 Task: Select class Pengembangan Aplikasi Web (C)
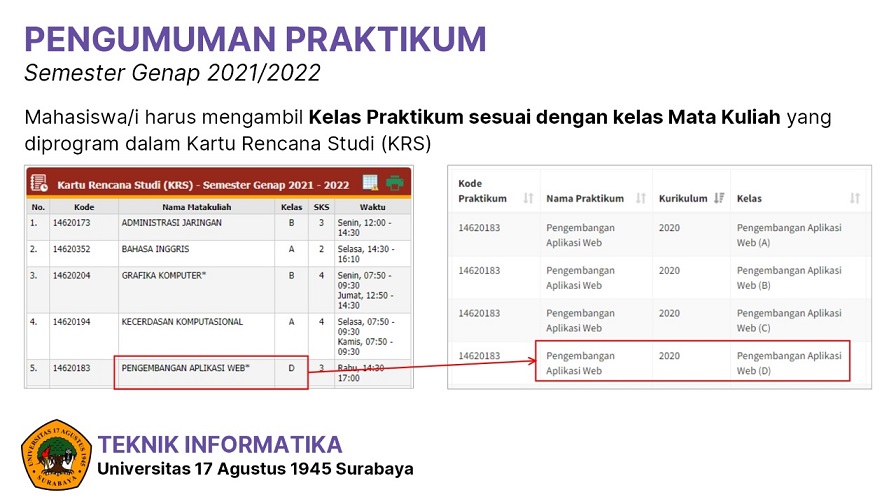(789, 321)
